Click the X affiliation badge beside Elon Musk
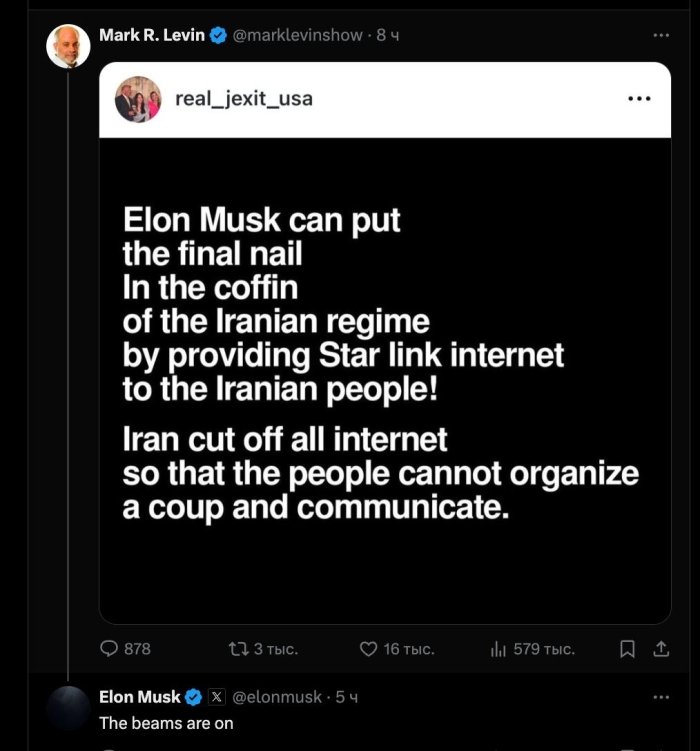 click(x=216, y=697)
